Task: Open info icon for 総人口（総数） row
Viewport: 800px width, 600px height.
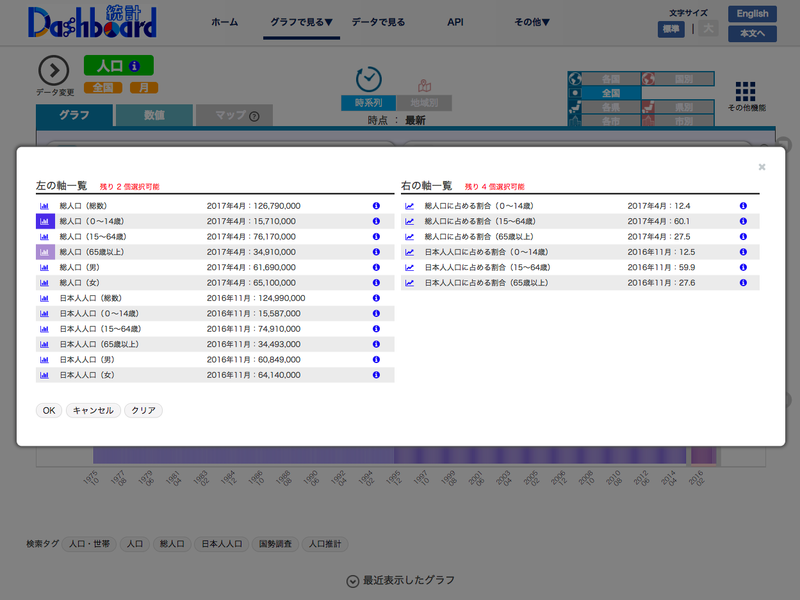Action: (x=376, y=206)
